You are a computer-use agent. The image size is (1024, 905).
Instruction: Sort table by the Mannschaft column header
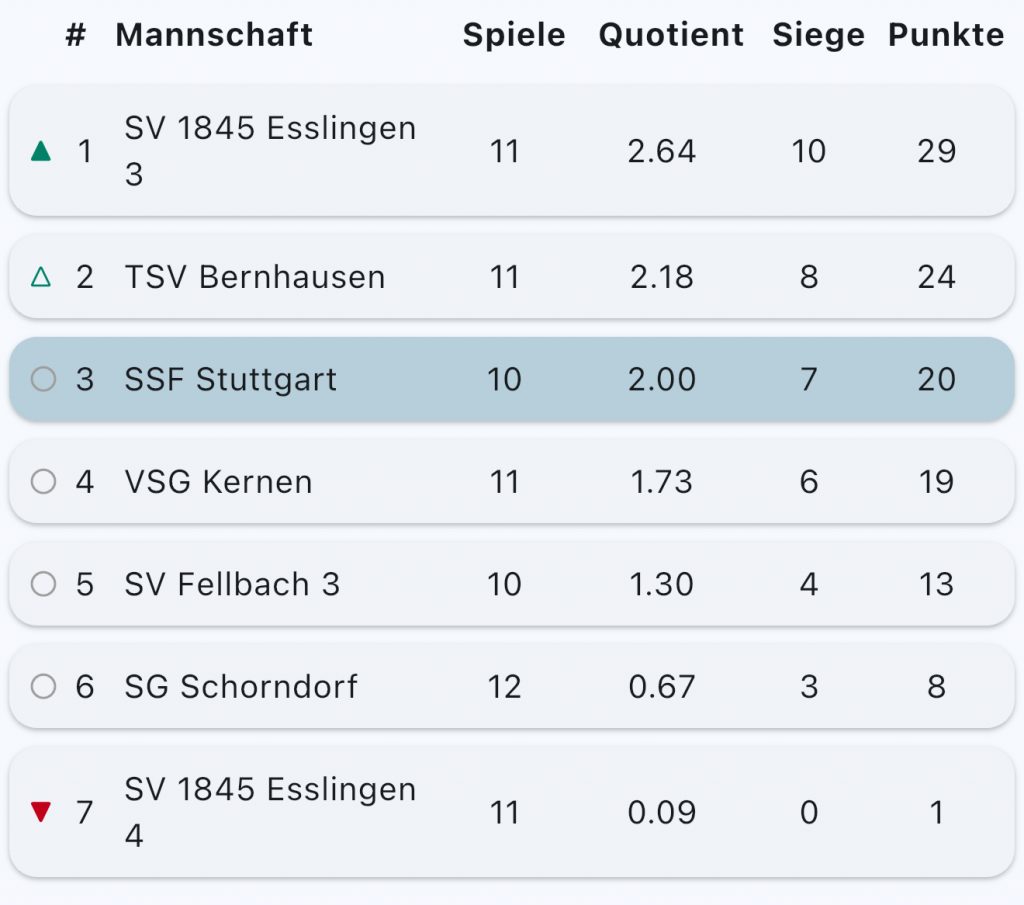pos(214,35)
